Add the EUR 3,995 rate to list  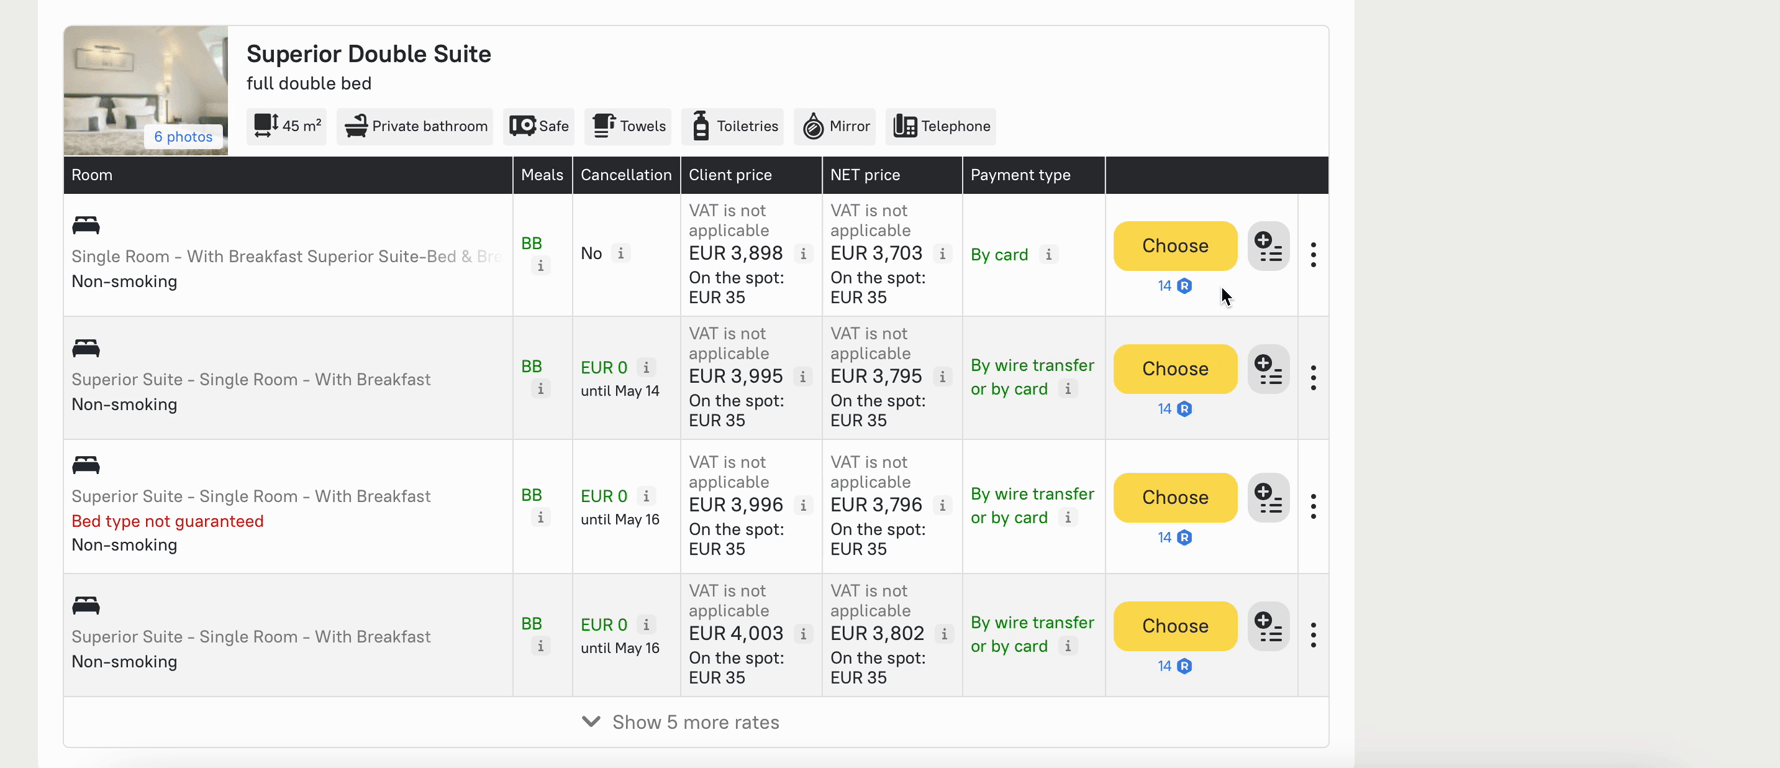(1268, 369)
